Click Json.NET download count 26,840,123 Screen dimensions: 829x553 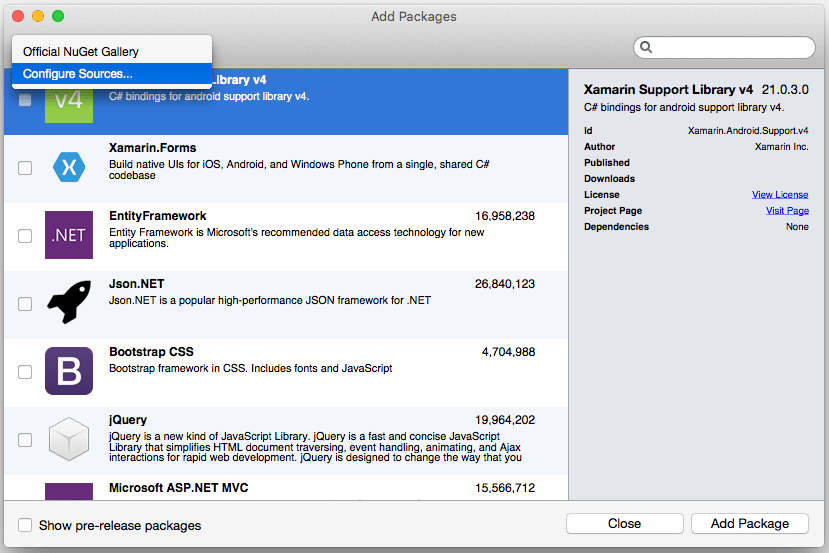pyautogui.click(x=505, y=284)
